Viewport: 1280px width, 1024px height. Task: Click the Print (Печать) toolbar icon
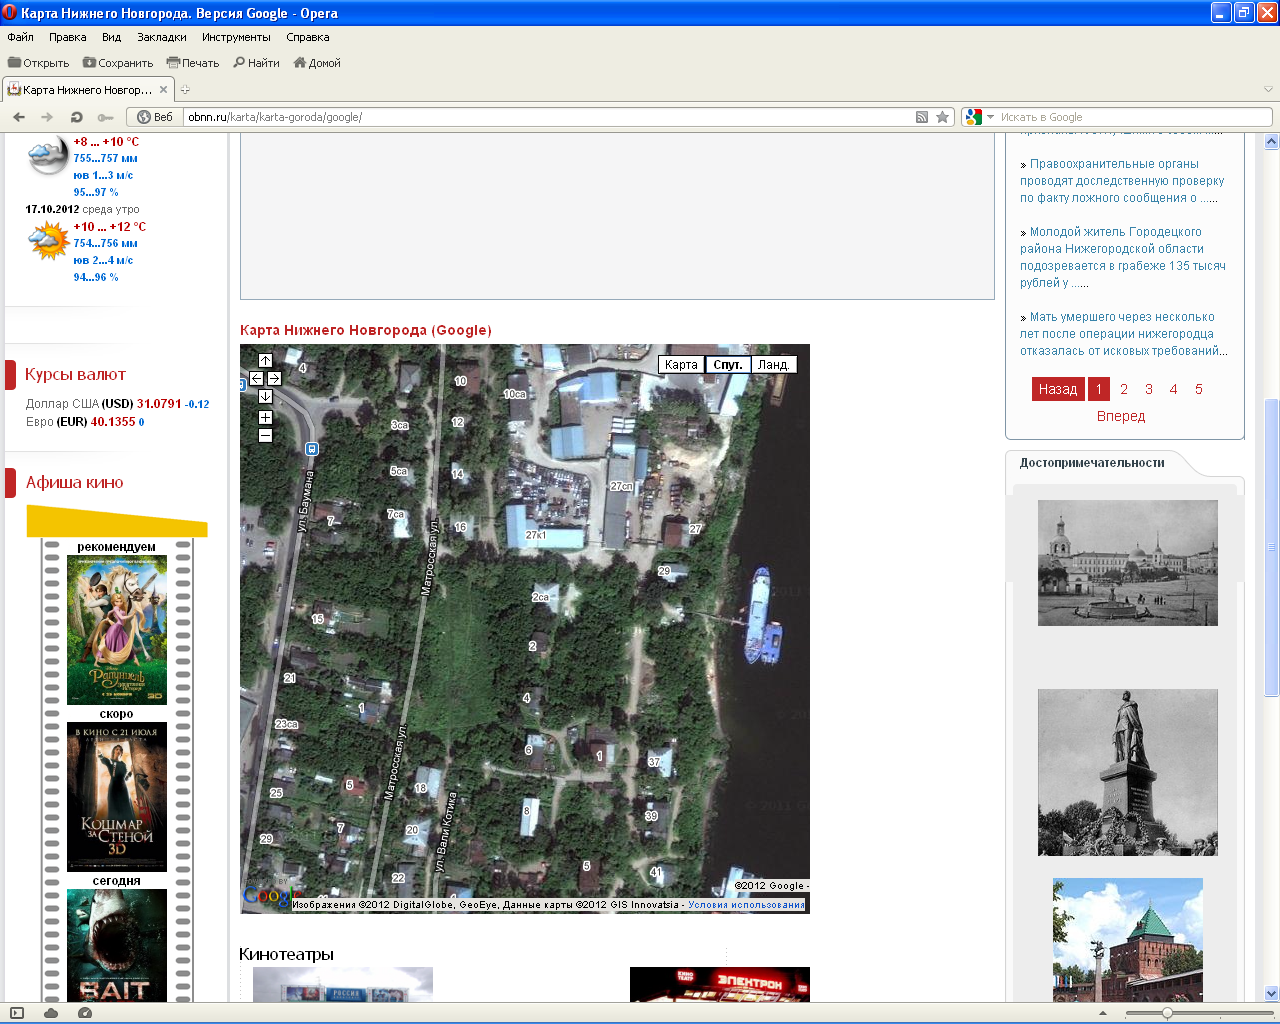pyautogui.click(x=173, y=63)
